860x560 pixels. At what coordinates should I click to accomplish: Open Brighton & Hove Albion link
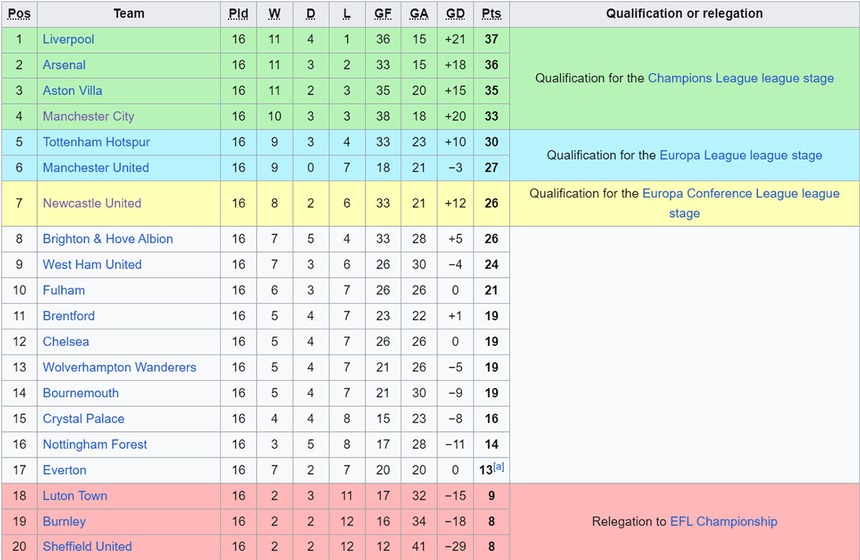pos(107,239)
